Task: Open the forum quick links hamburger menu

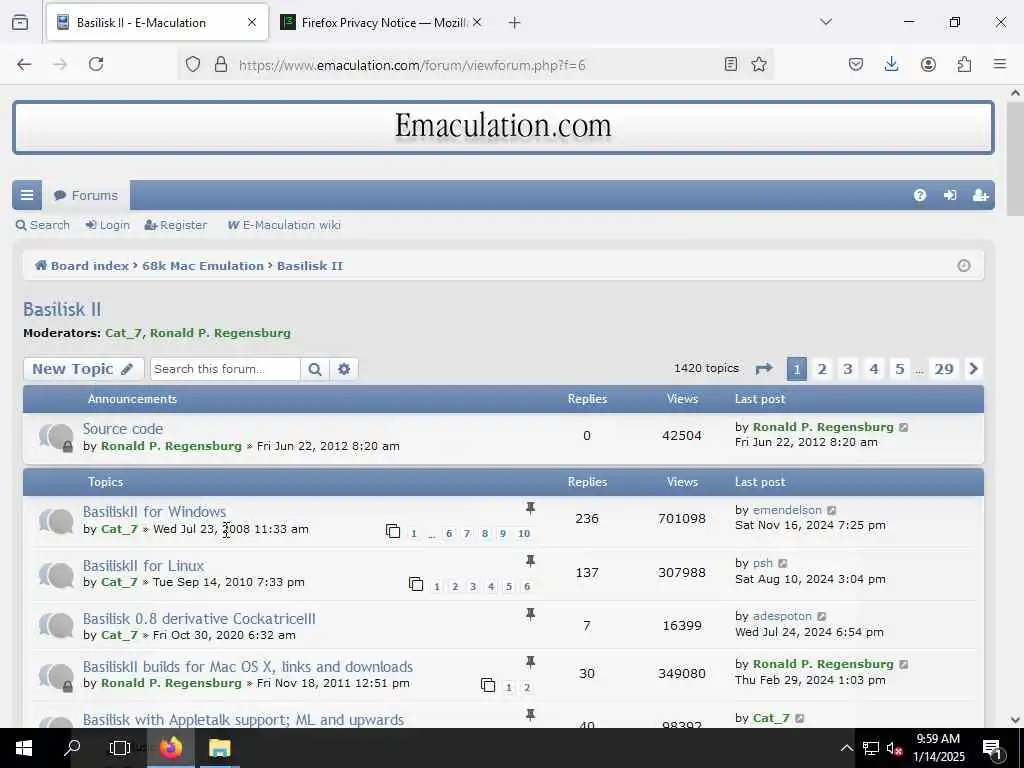Action: pos(27,195)
